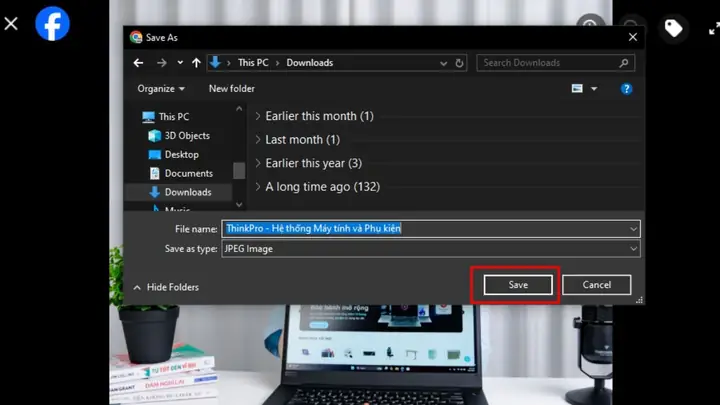Collapse the pane with Hide Folders
The height and width of the screenshot is (405, 720).
166,287
